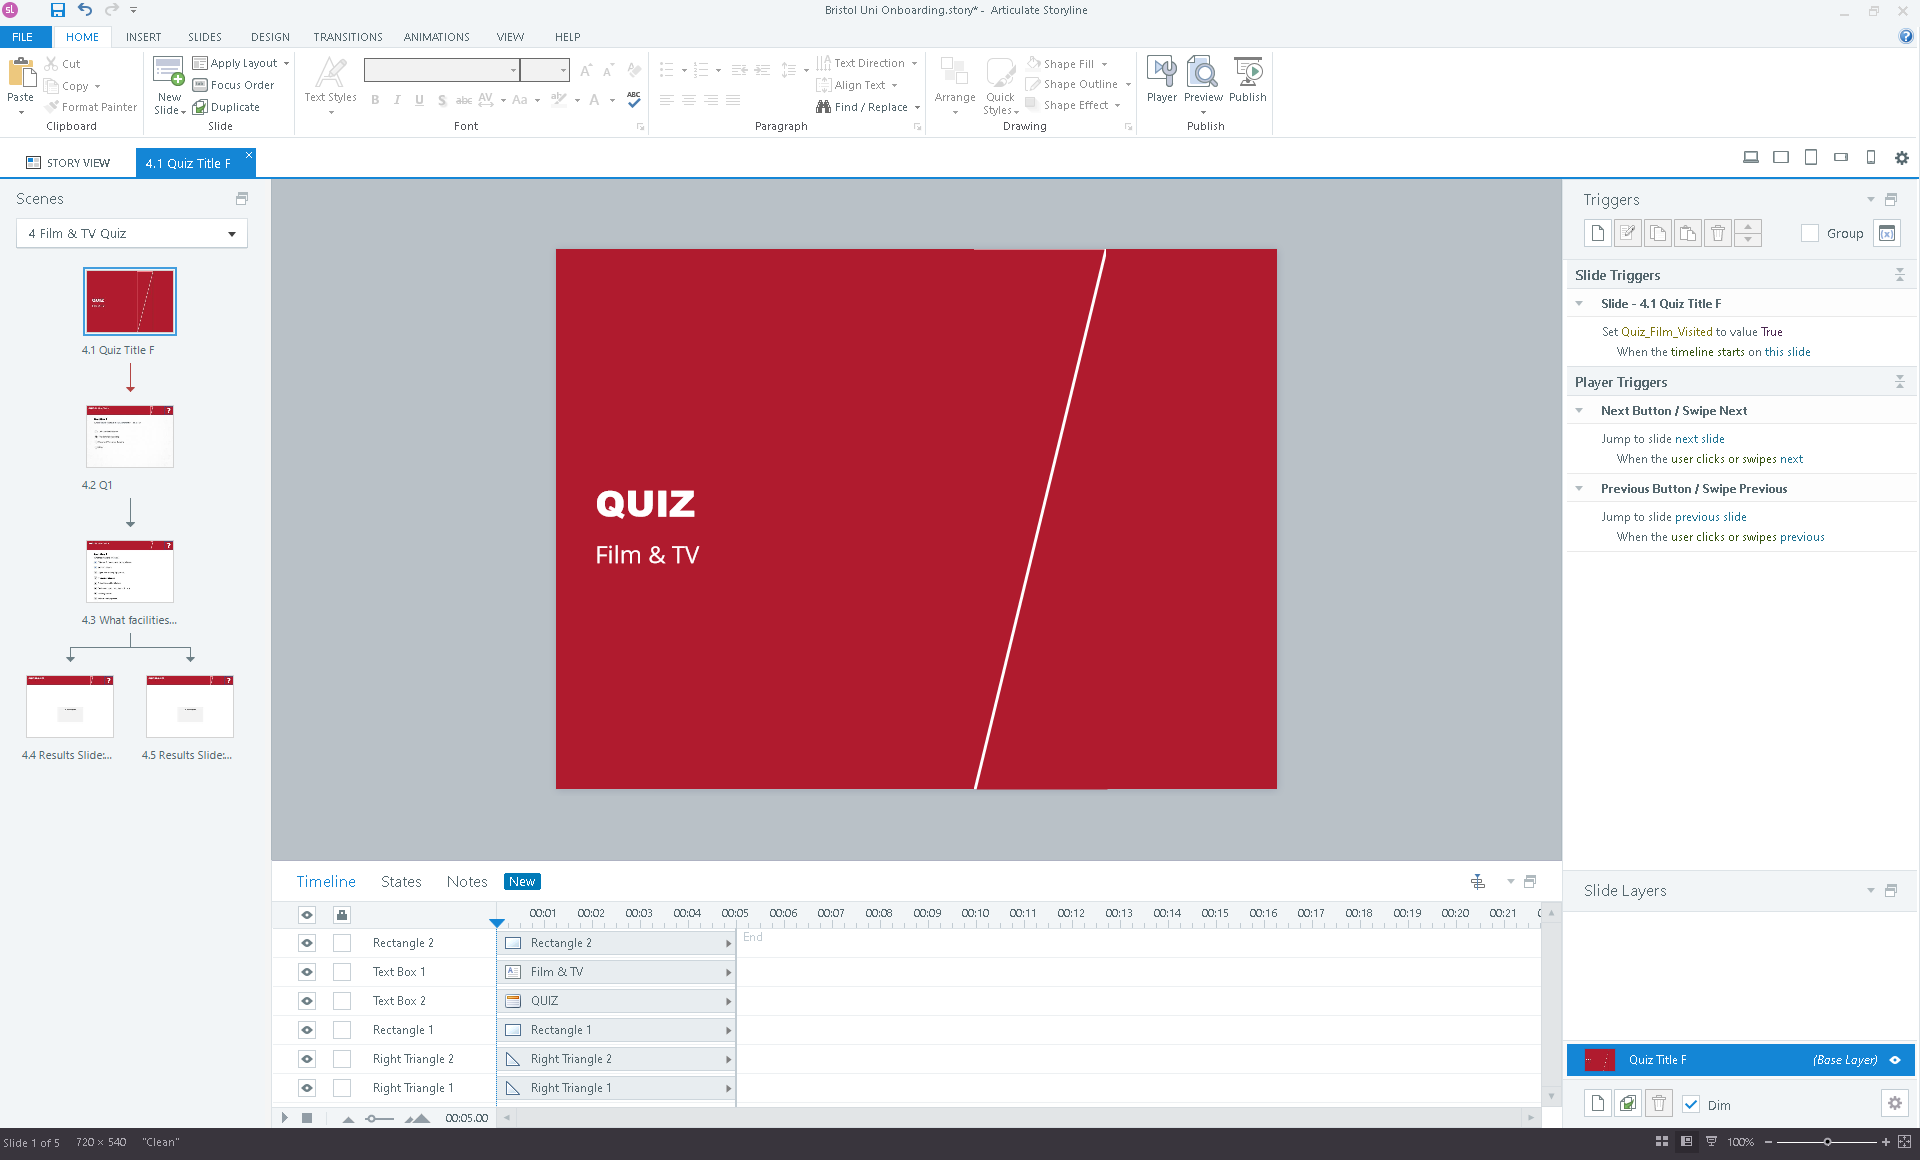Screen dimensions: 1920x1160
Task: Open the 4 Film & TV Quiz scene dropdown
Action: pos(231,234)
